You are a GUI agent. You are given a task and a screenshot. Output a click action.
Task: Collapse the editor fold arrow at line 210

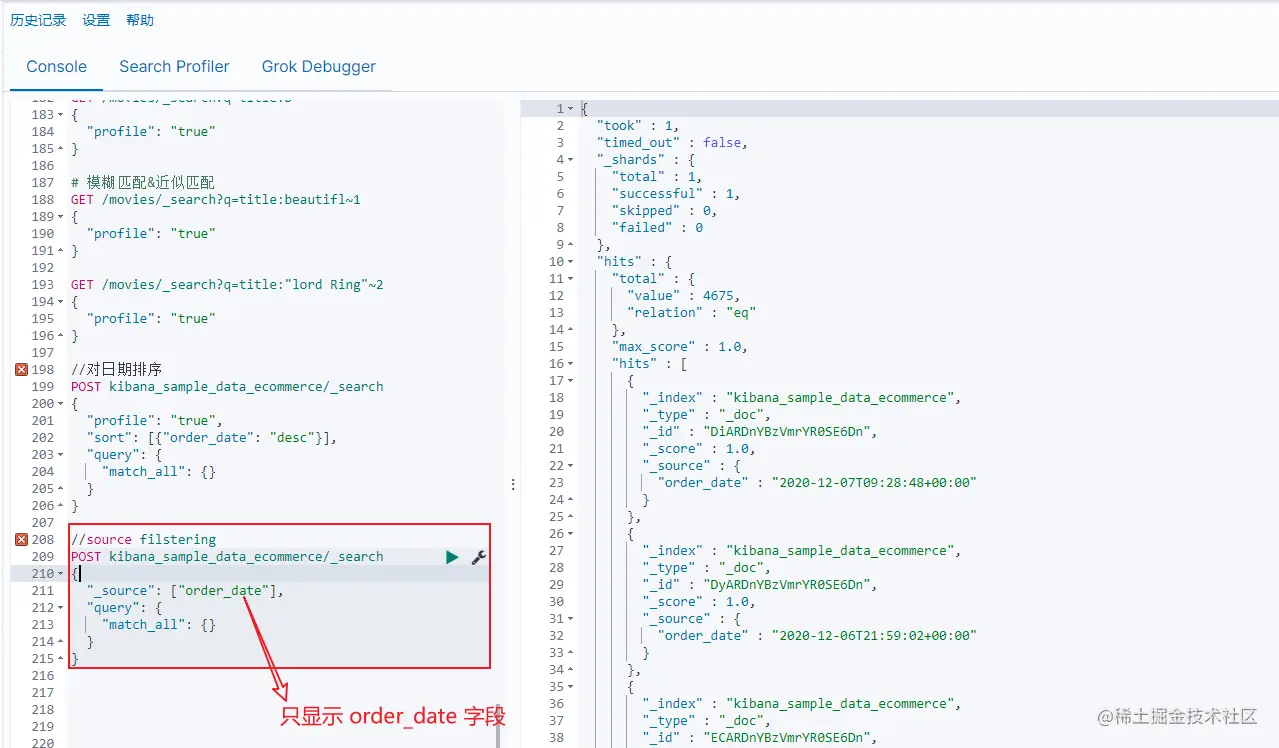click(61, 574)
